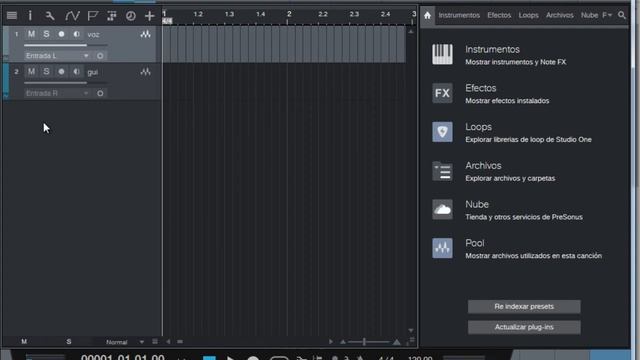
Task: Click global Mute M at bottom
Action: tap(24, 342)
